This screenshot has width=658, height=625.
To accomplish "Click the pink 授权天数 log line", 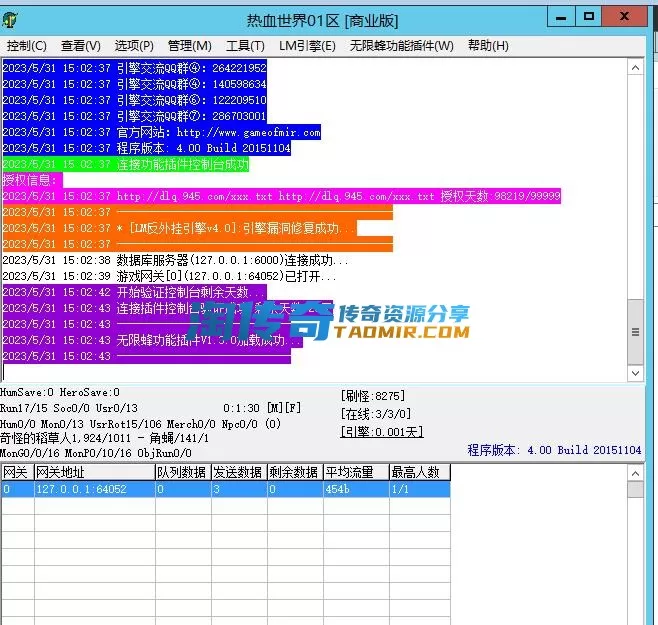I will click(x=282, y=196).
